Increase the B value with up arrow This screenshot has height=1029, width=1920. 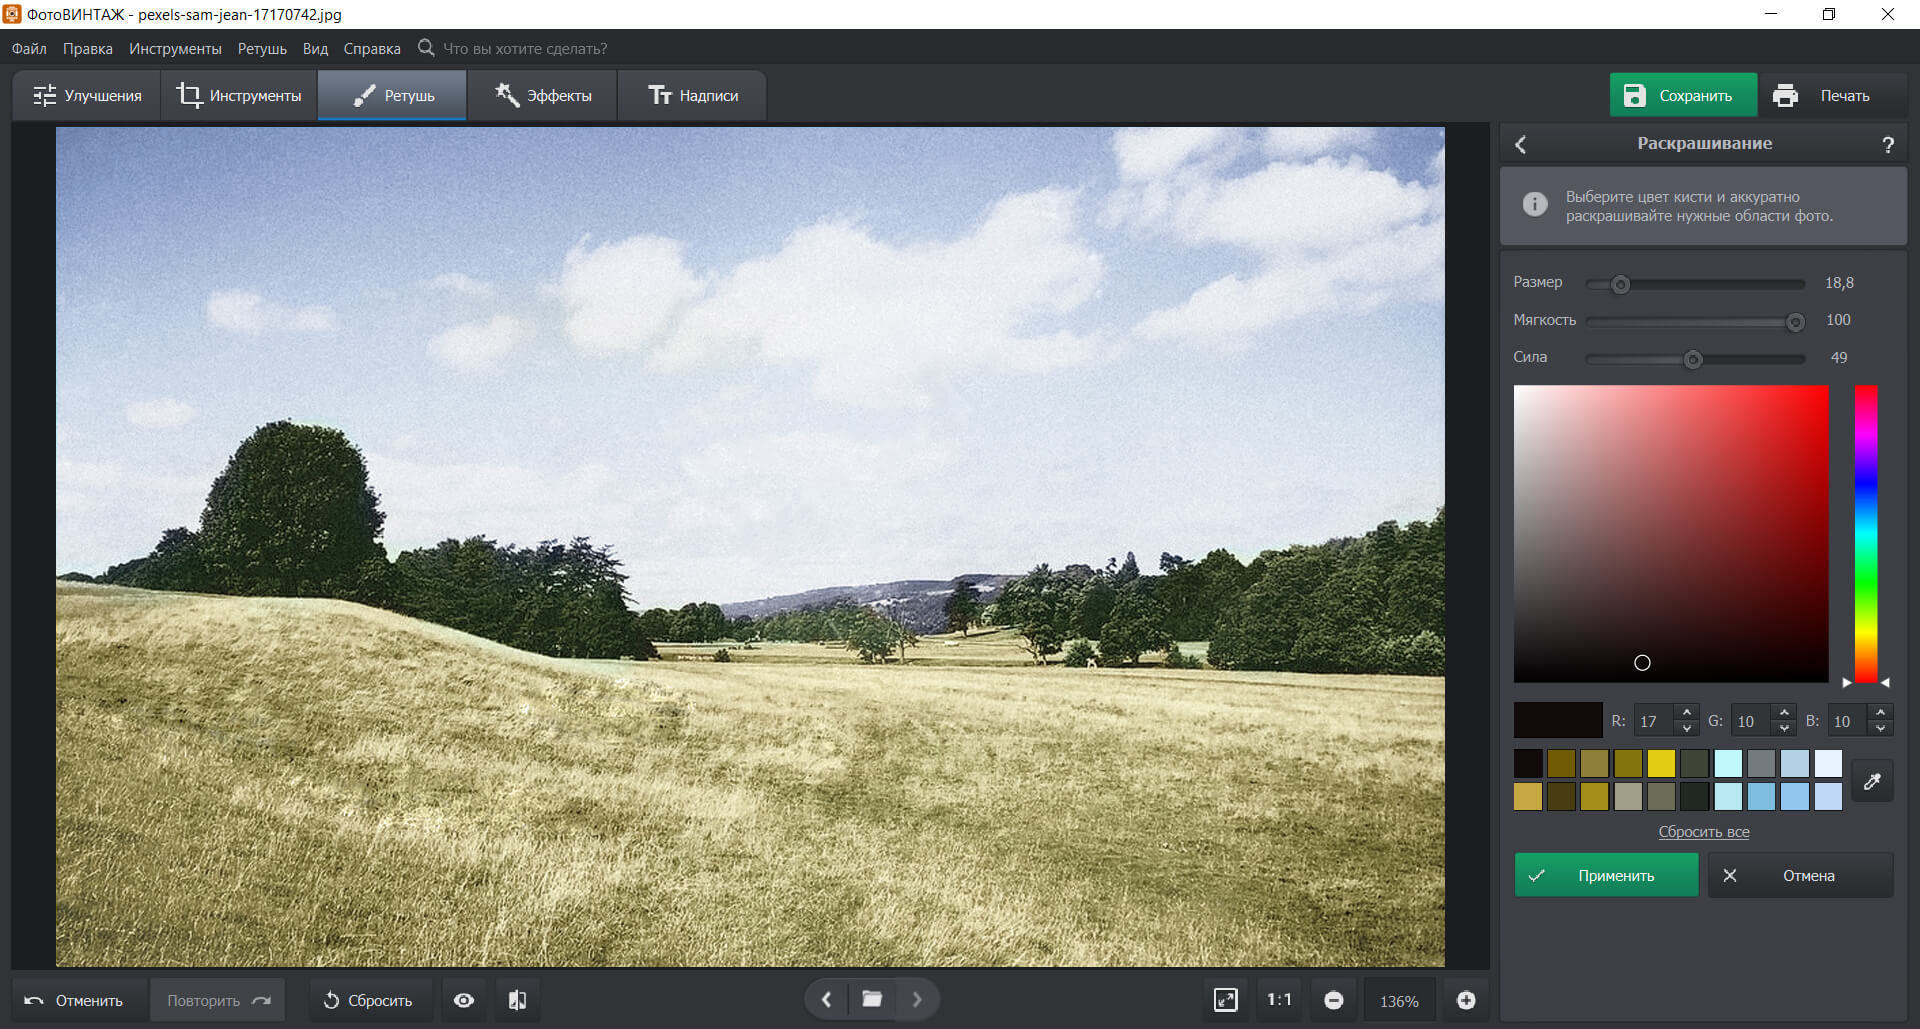[x=1881, y=713]
